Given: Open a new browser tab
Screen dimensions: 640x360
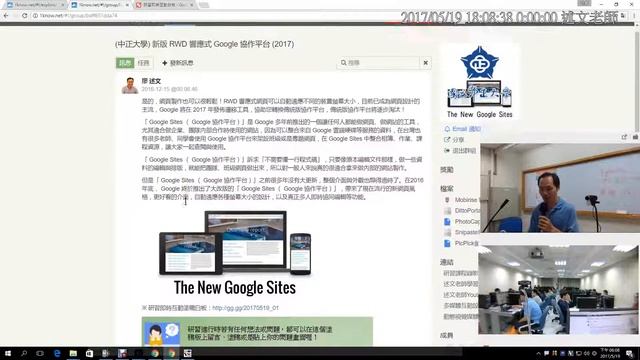Looking at the screenshot, I should pos(204,5).
